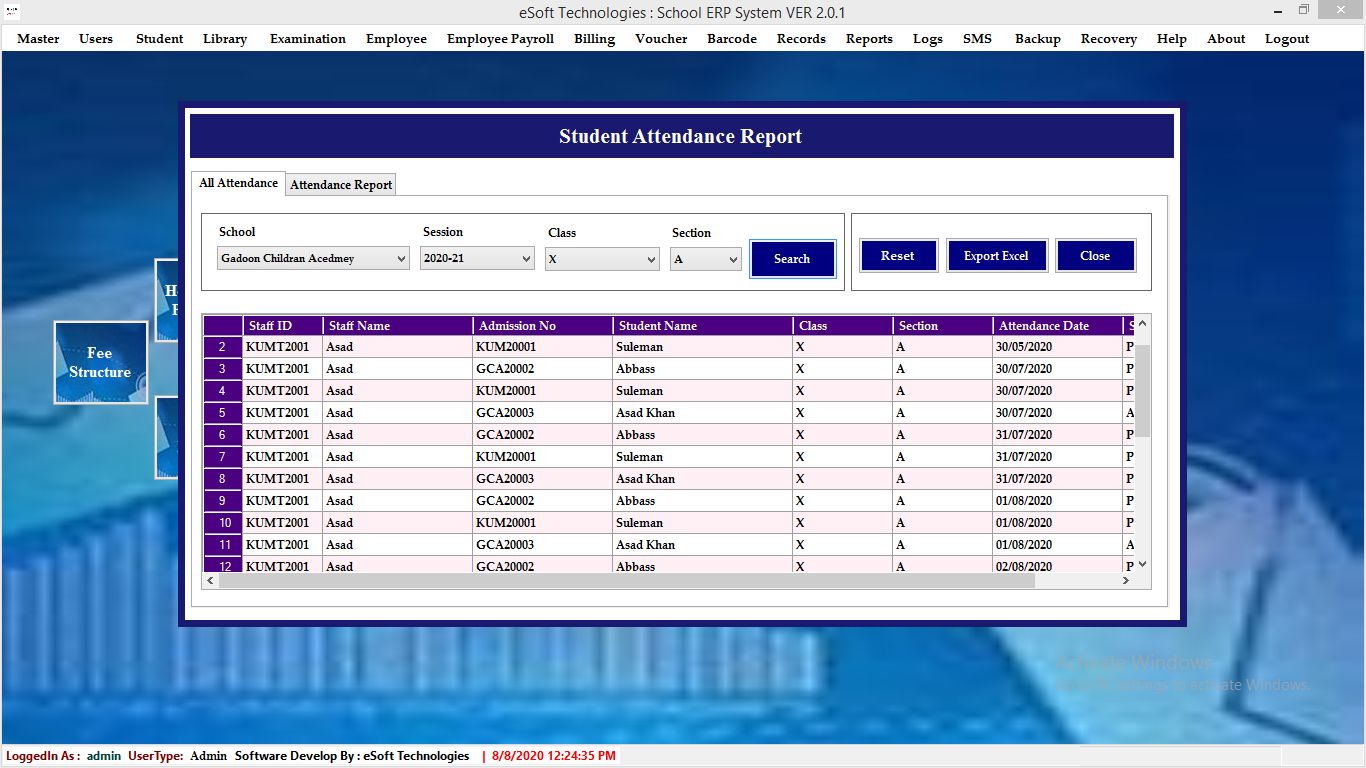
Task: Click the Logout menu item
Action: tap(1286, 39)
